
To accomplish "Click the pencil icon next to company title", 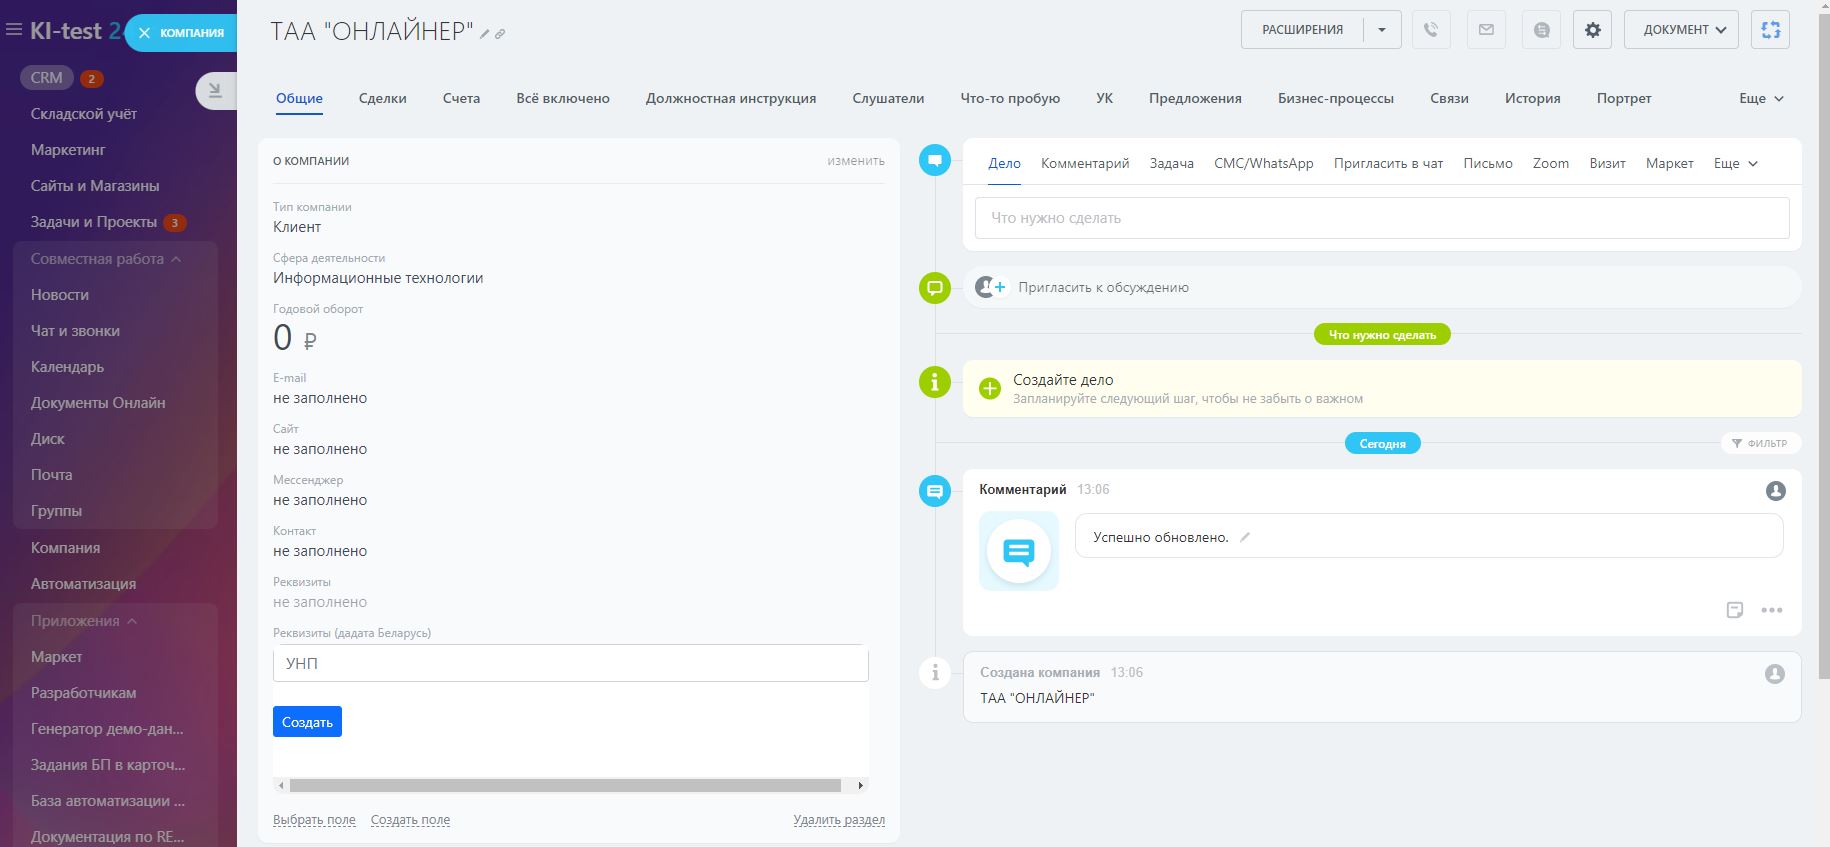I will point(485,34).
